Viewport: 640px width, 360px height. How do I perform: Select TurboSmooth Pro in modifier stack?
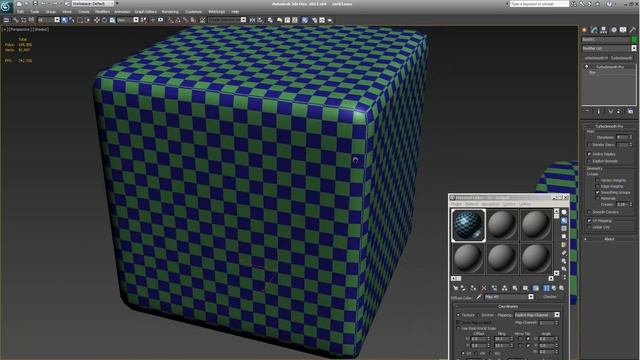(x=610, y=67)
